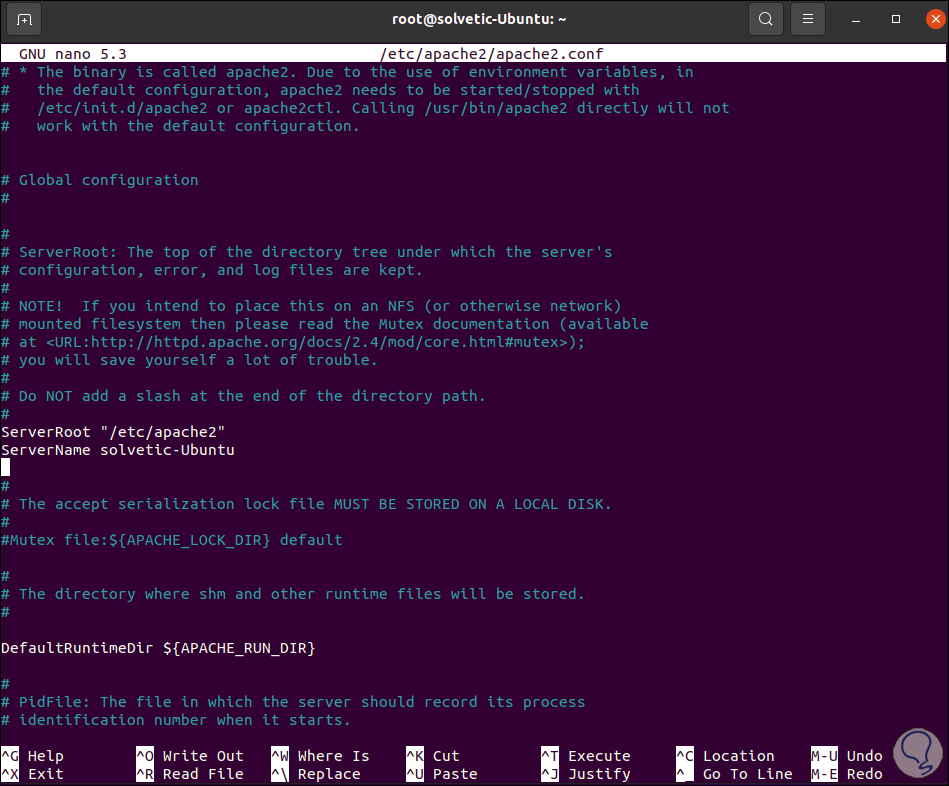Minimize the terminal window

tap(856, 20)
